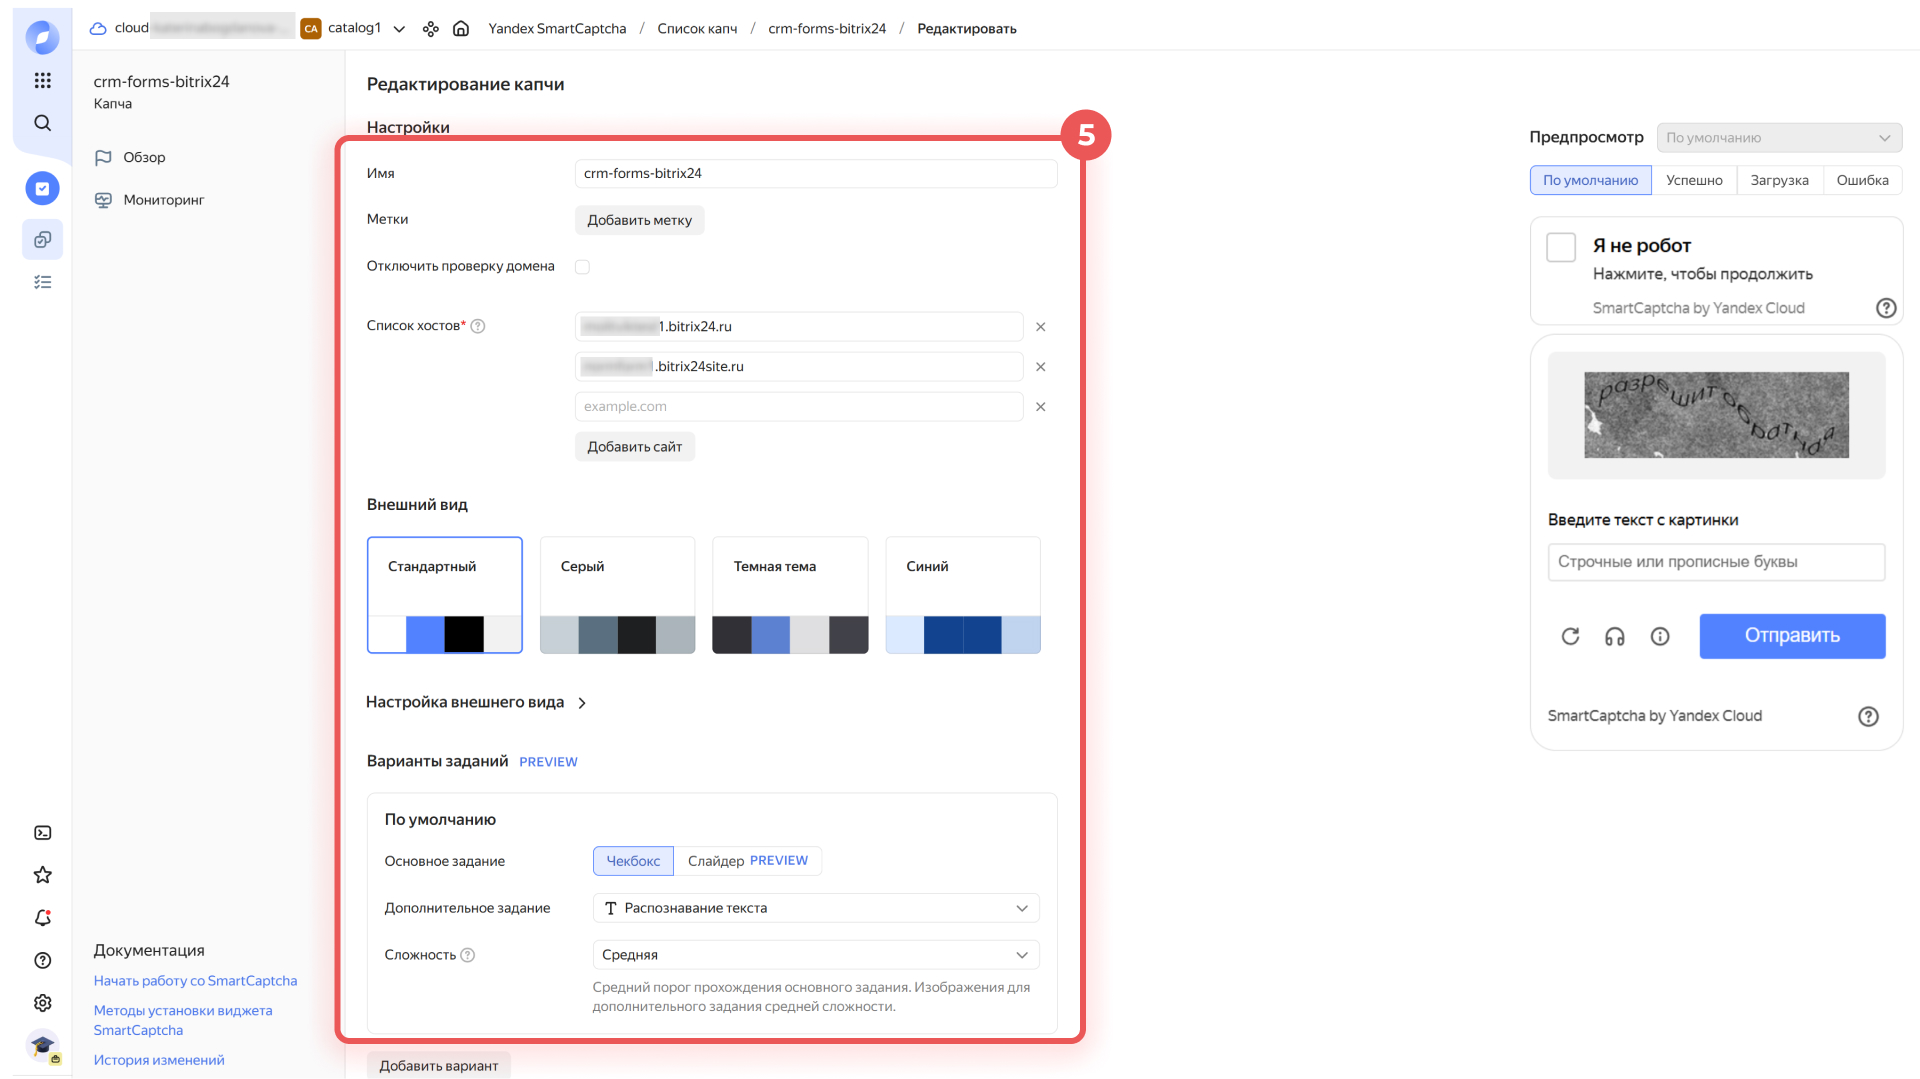Switch preview to Успешно tab
Image resolution: width=1920 pixels, height=1079 pixels.
click(x=1694, y=180)
